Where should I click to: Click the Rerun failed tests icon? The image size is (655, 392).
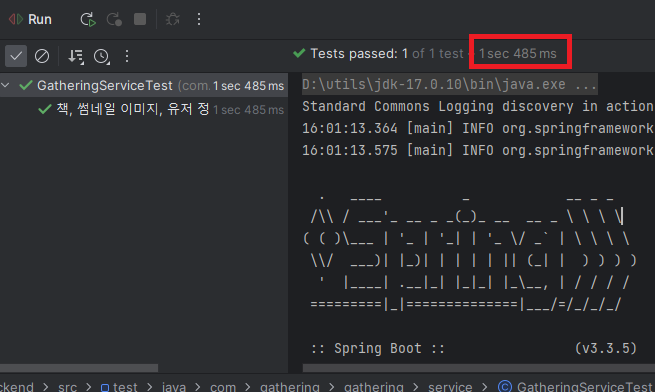[x=114, y=19]
